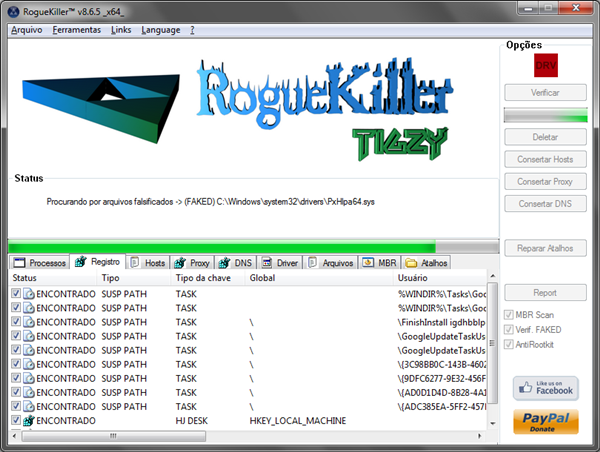The image size is (600, 452).
Task: Click the RogueKiller triangle logo
Action: point(101,107)
